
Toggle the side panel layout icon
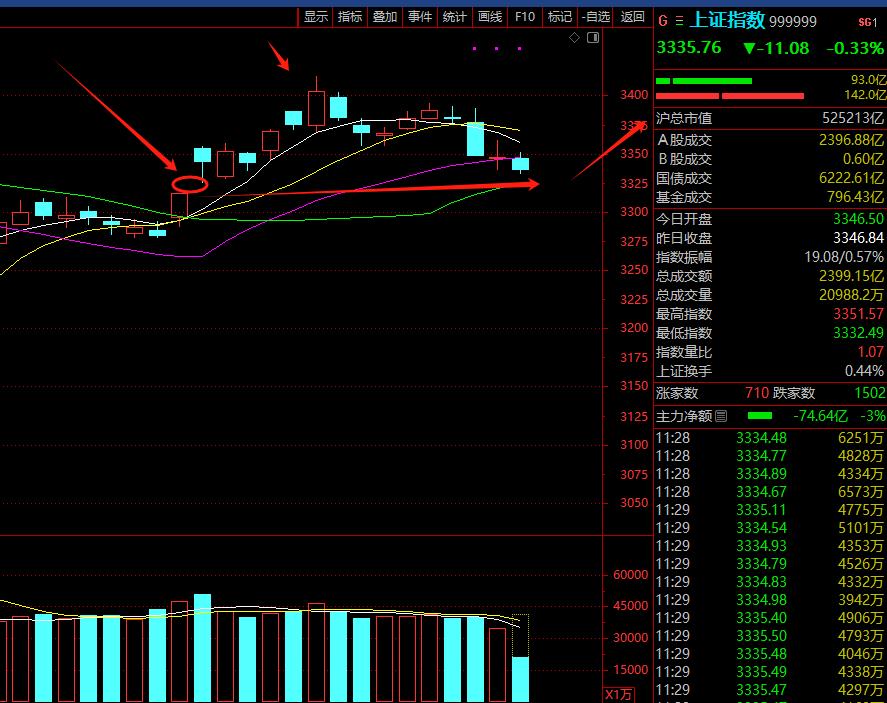[x=593, y=37]
